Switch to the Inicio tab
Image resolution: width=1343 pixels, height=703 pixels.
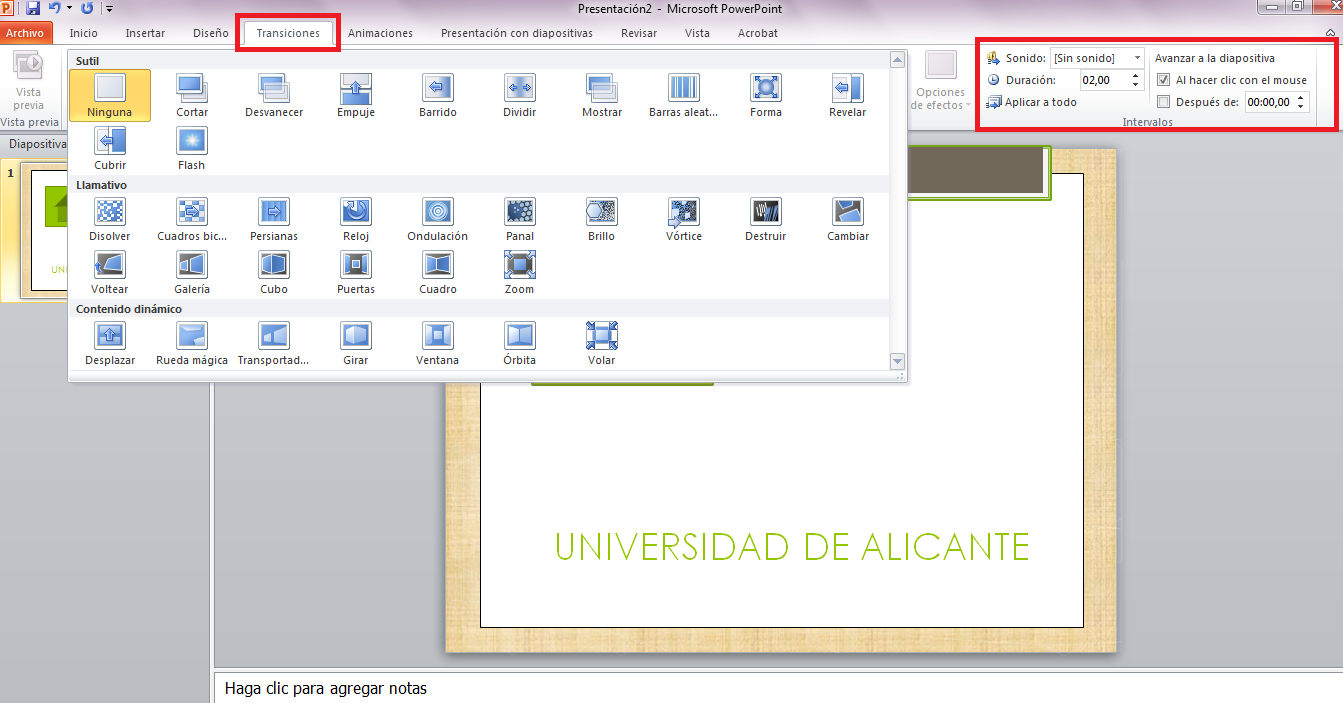click(84, 33)
